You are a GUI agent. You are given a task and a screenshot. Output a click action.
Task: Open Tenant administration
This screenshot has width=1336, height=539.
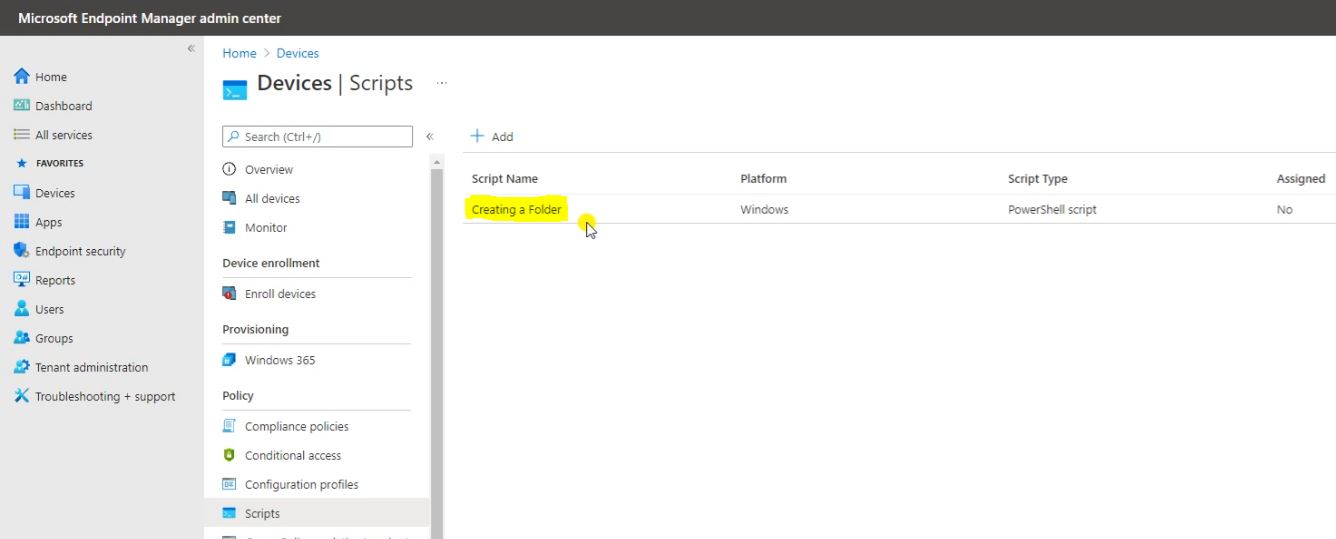(x=91, y=367)
